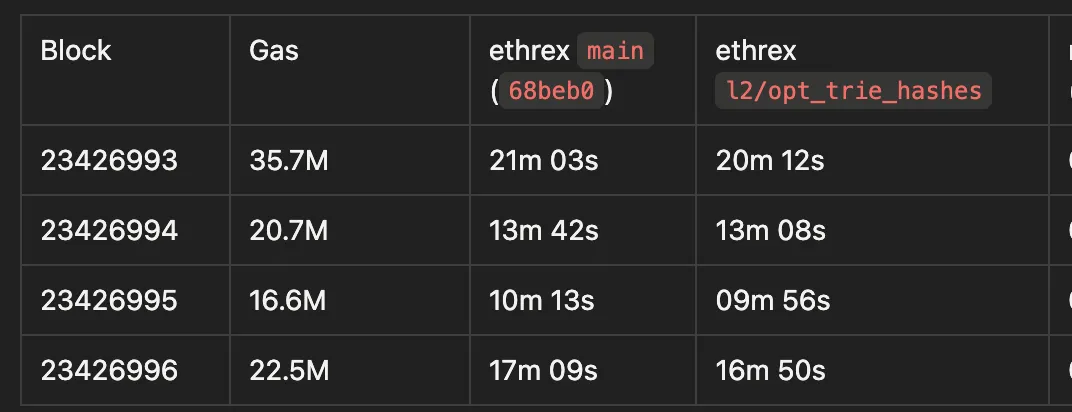Screen dimensions: 1072x412
Task: Select the 17m 09s timing cell
Action: 544,371
